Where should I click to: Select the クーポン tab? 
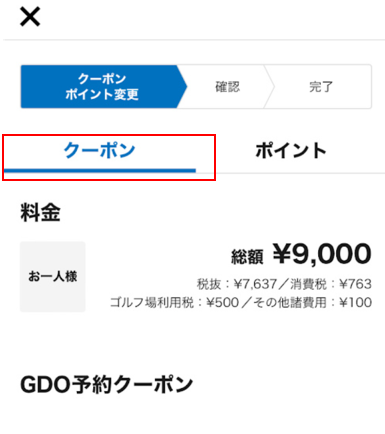tap(100, 151)
